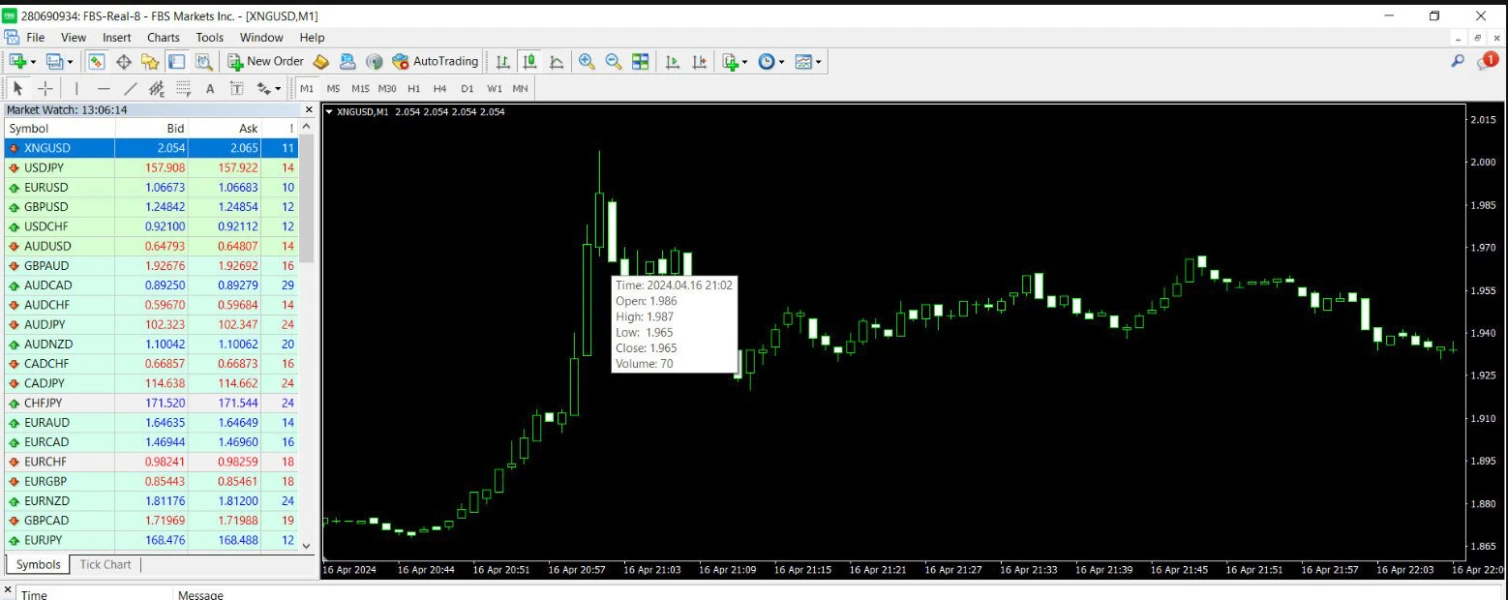This screenshot has width=1508, height=600.
Task: Open the Charts menu
Action: [163, 37]
